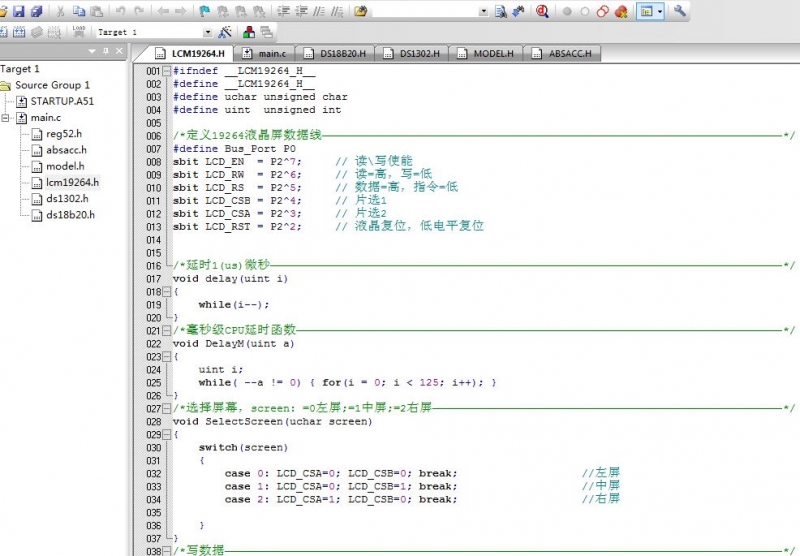Click the Kill All Breakpoints icon
800x556 pixels.
(621, 11)
